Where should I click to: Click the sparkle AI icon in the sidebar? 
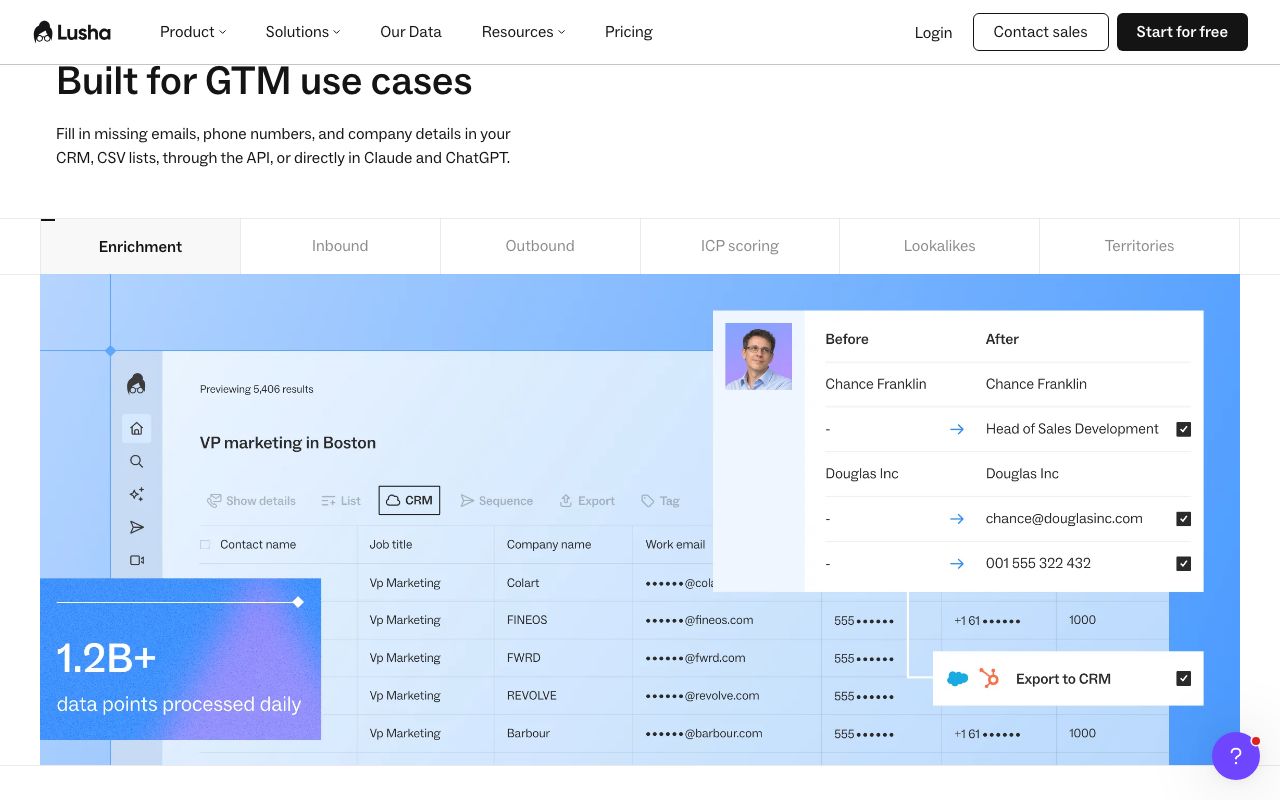coord(137,494)
